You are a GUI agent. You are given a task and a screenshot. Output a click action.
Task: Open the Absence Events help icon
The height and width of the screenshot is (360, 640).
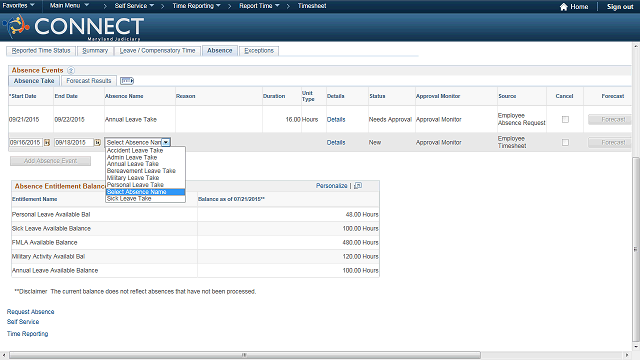click(71, 70)
